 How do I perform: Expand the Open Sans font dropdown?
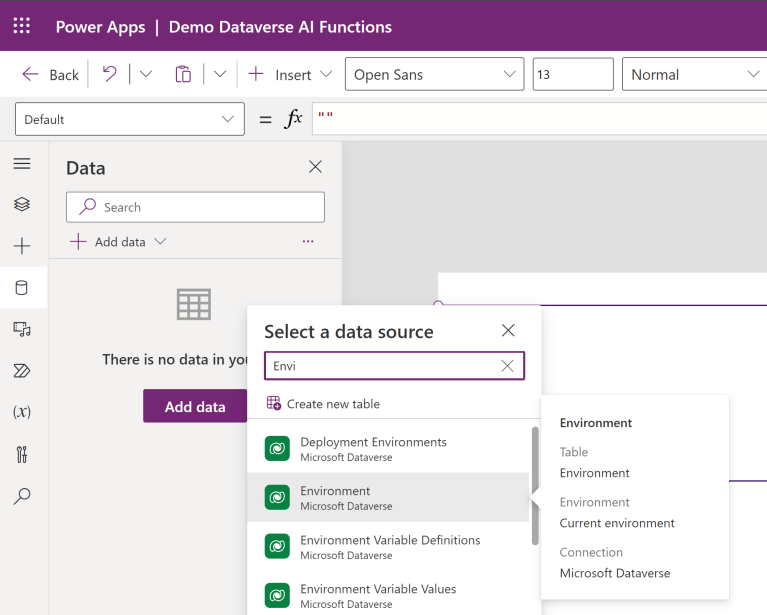pyautogui.click(x=434, y=75)
